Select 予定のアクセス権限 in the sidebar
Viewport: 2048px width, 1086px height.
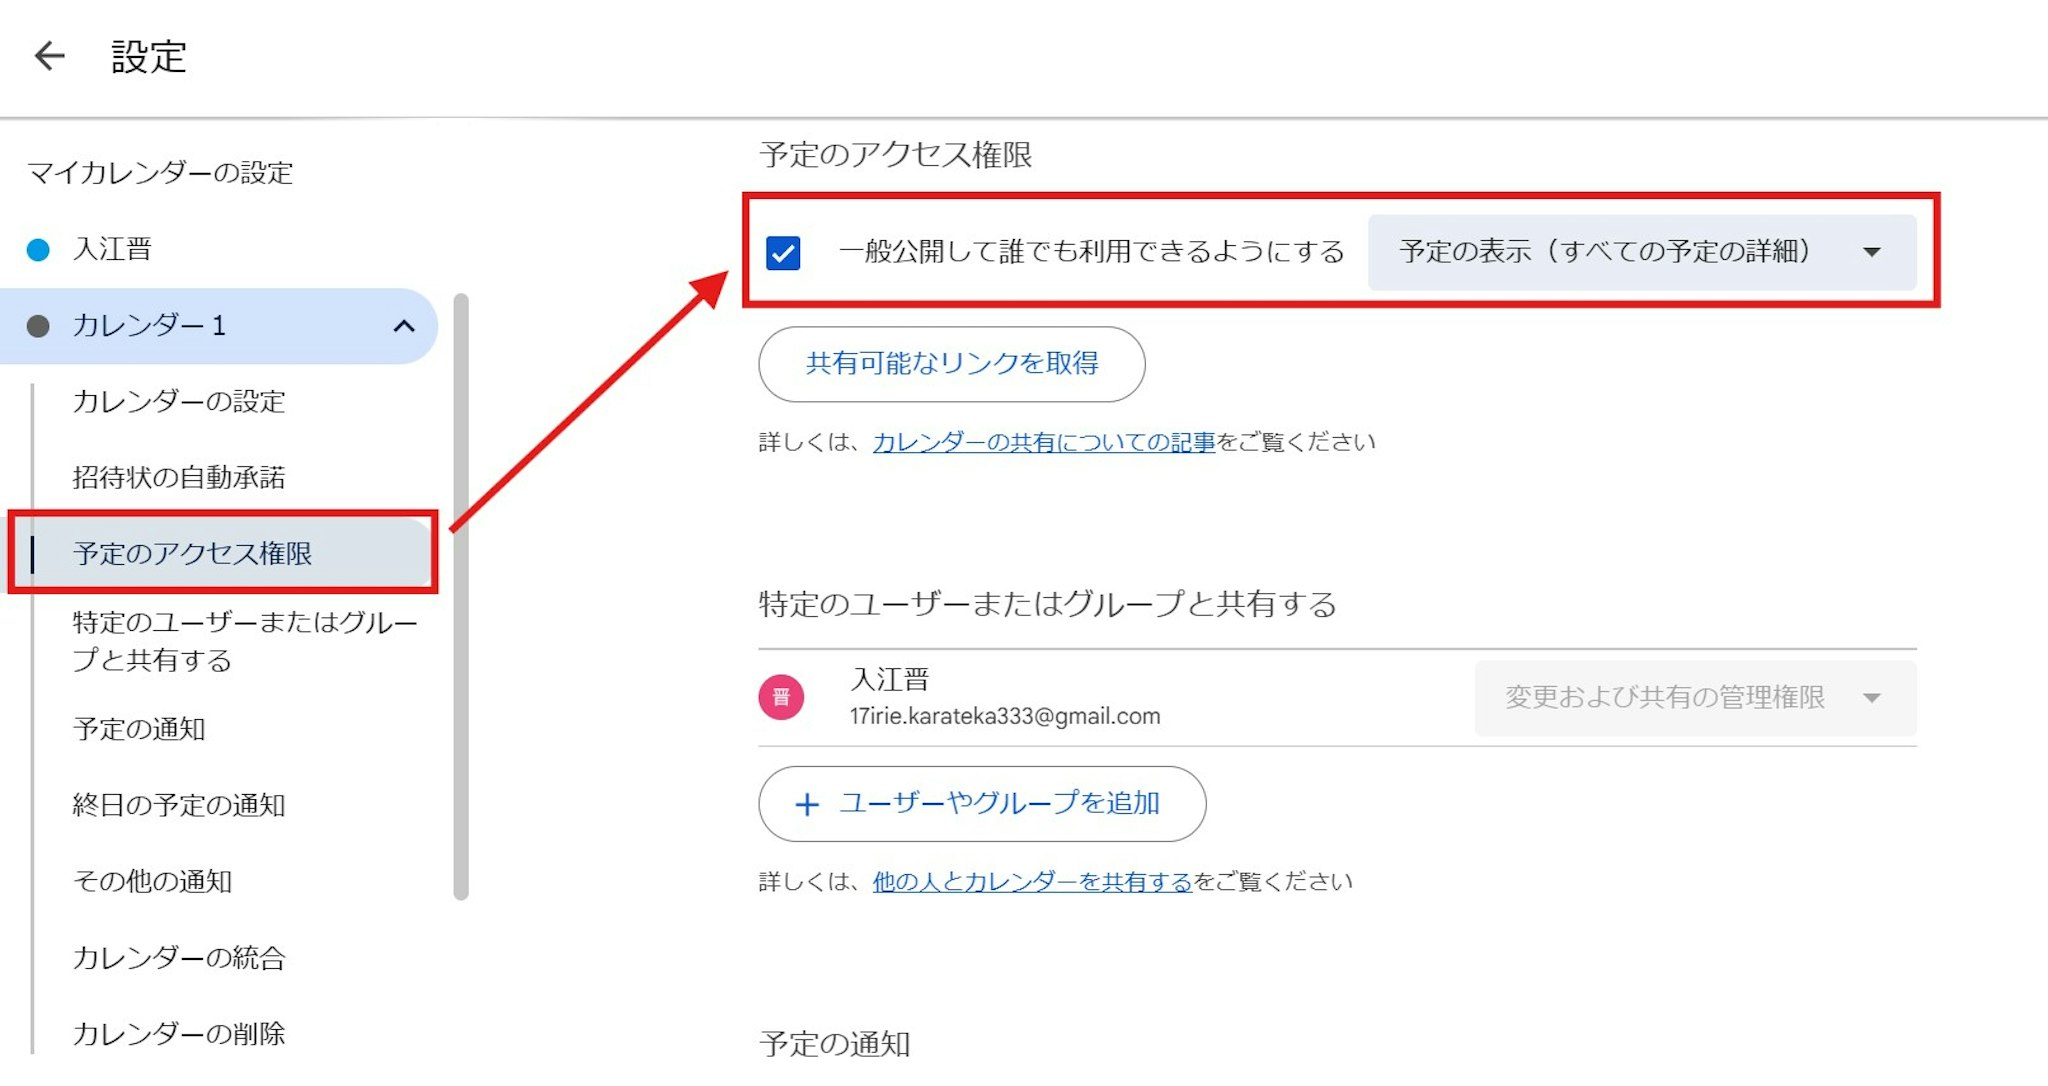pos(192,554)
